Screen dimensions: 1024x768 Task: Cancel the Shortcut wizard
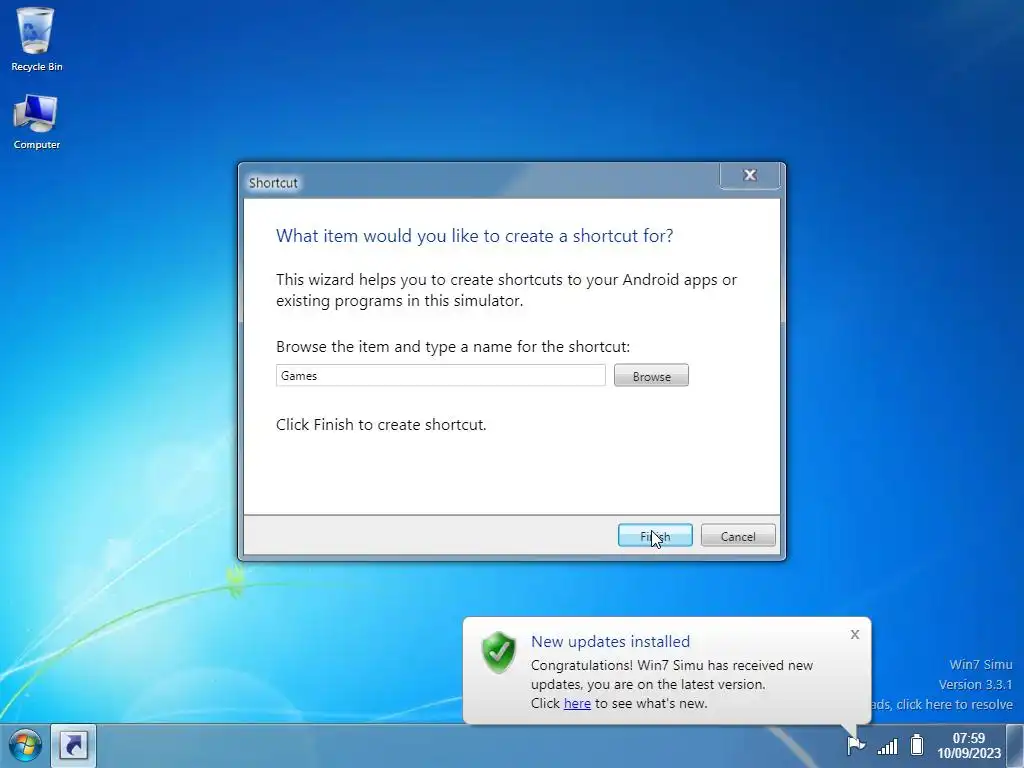[x=738, y=536]
